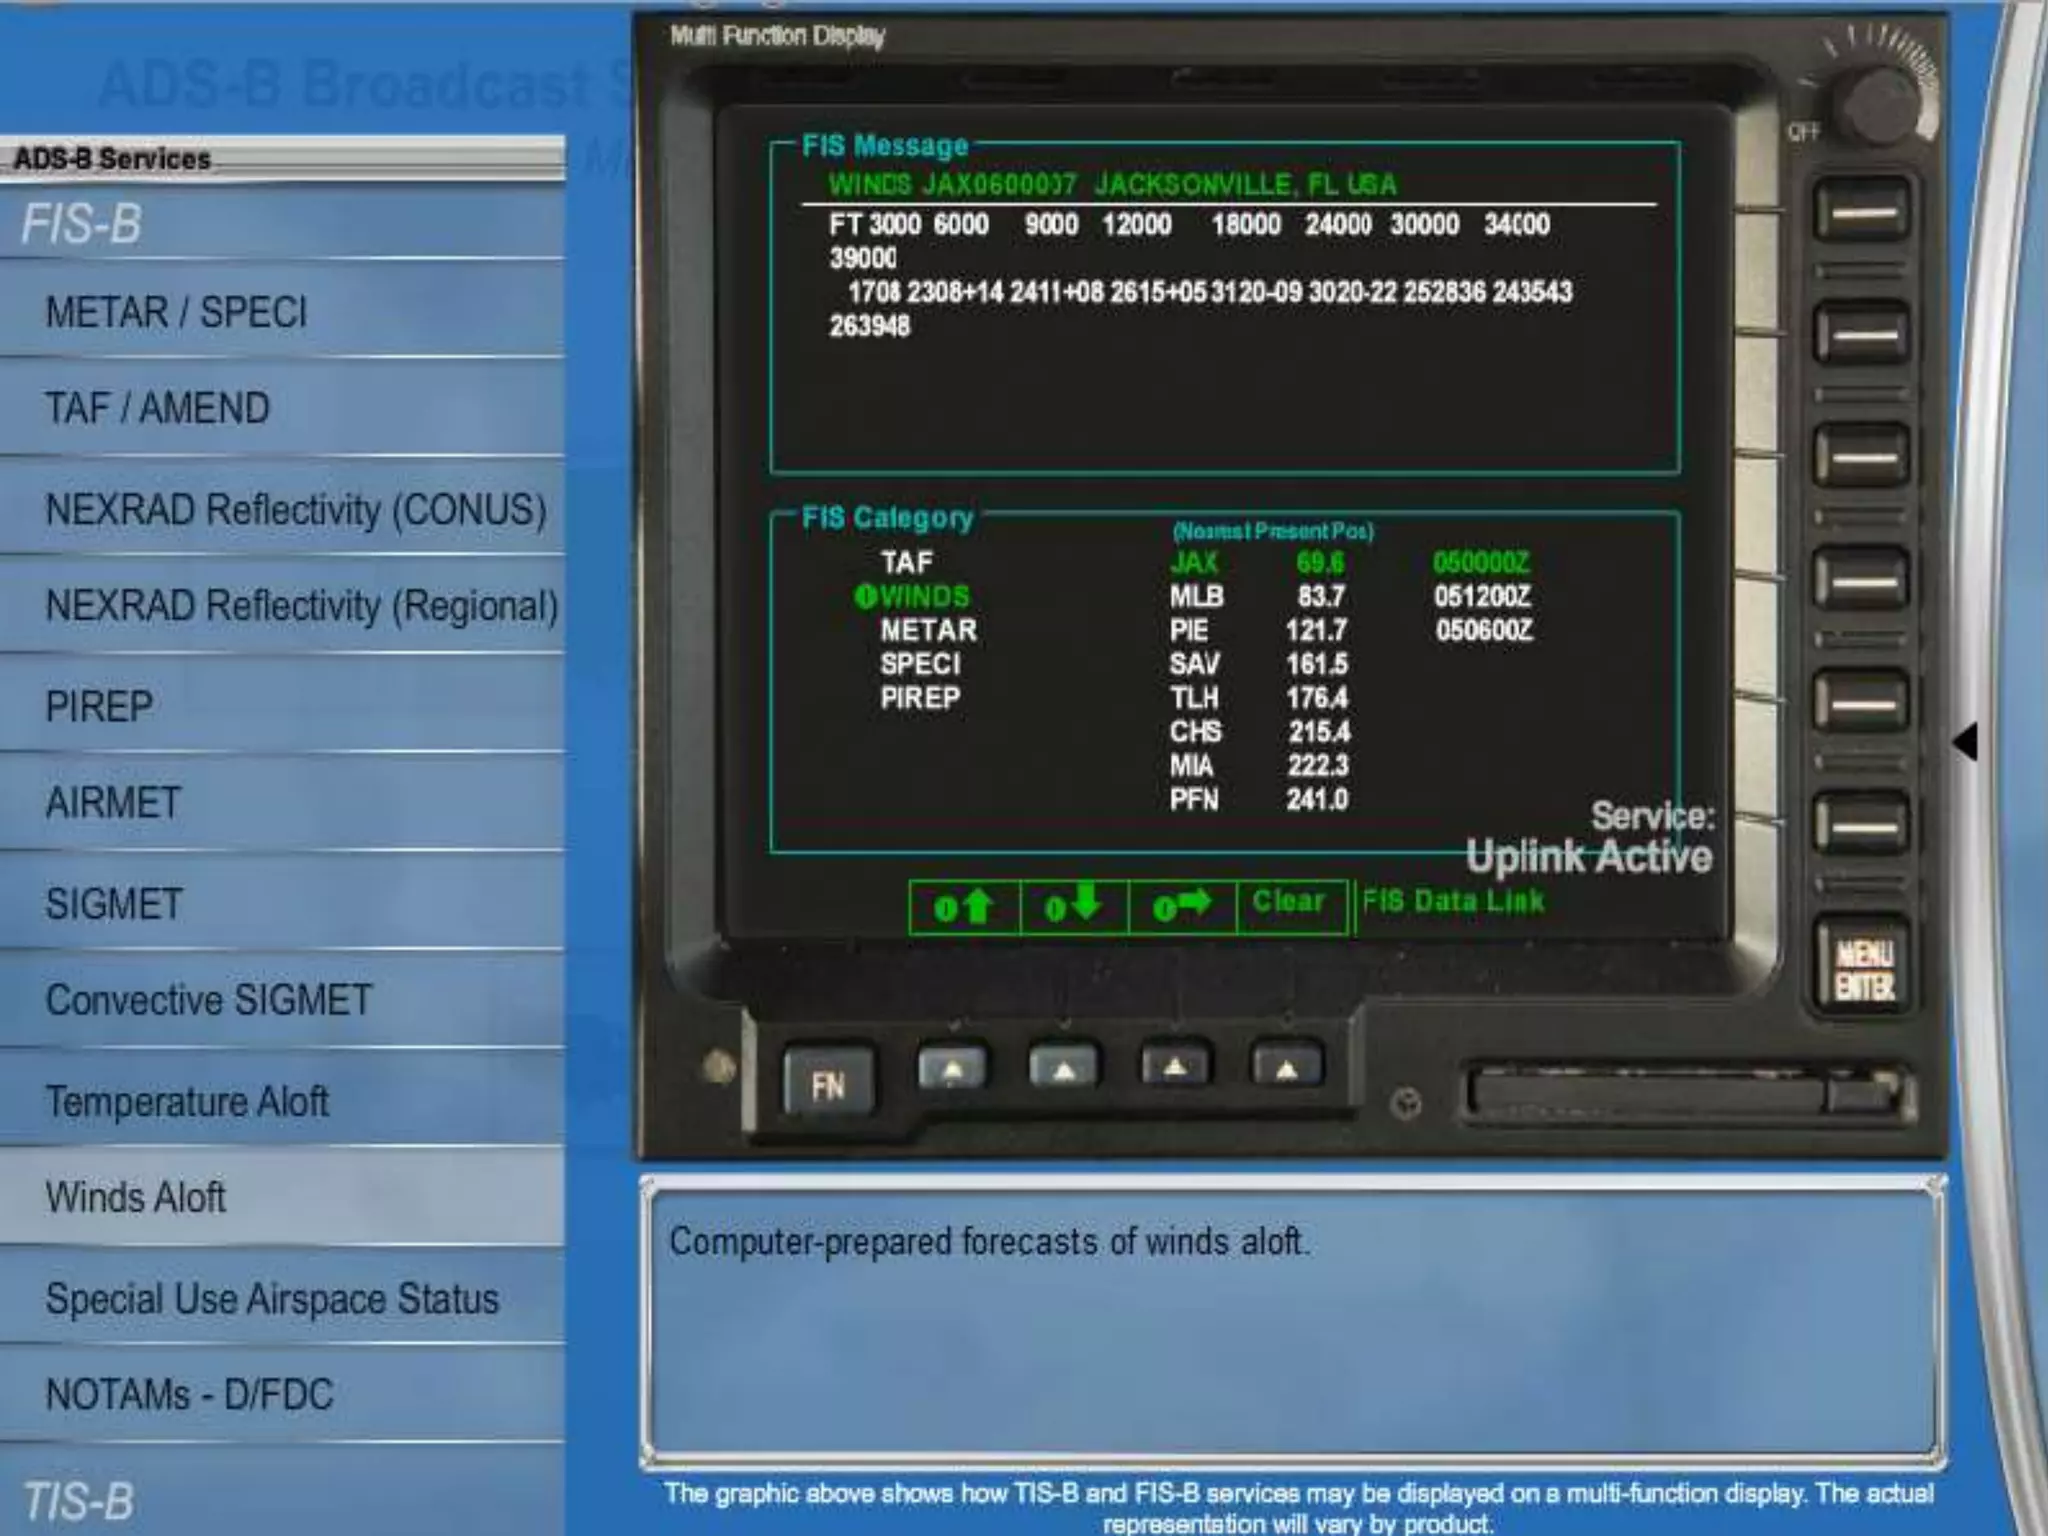Click the green cursor-down arrow softkey
2048x1536 pixels.
[x=1073, y=906]
